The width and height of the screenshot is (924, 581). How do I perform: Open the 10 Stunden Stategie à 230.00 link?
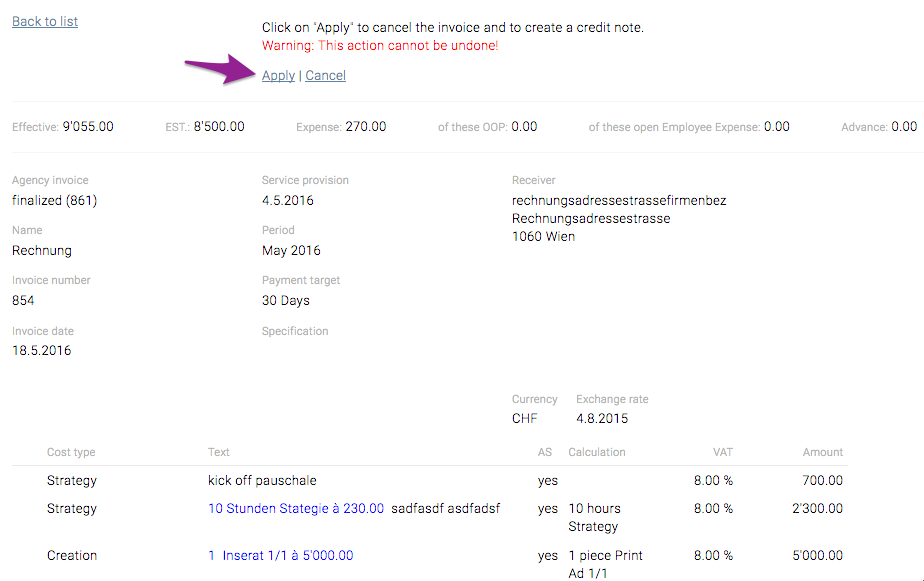point(296,509)
